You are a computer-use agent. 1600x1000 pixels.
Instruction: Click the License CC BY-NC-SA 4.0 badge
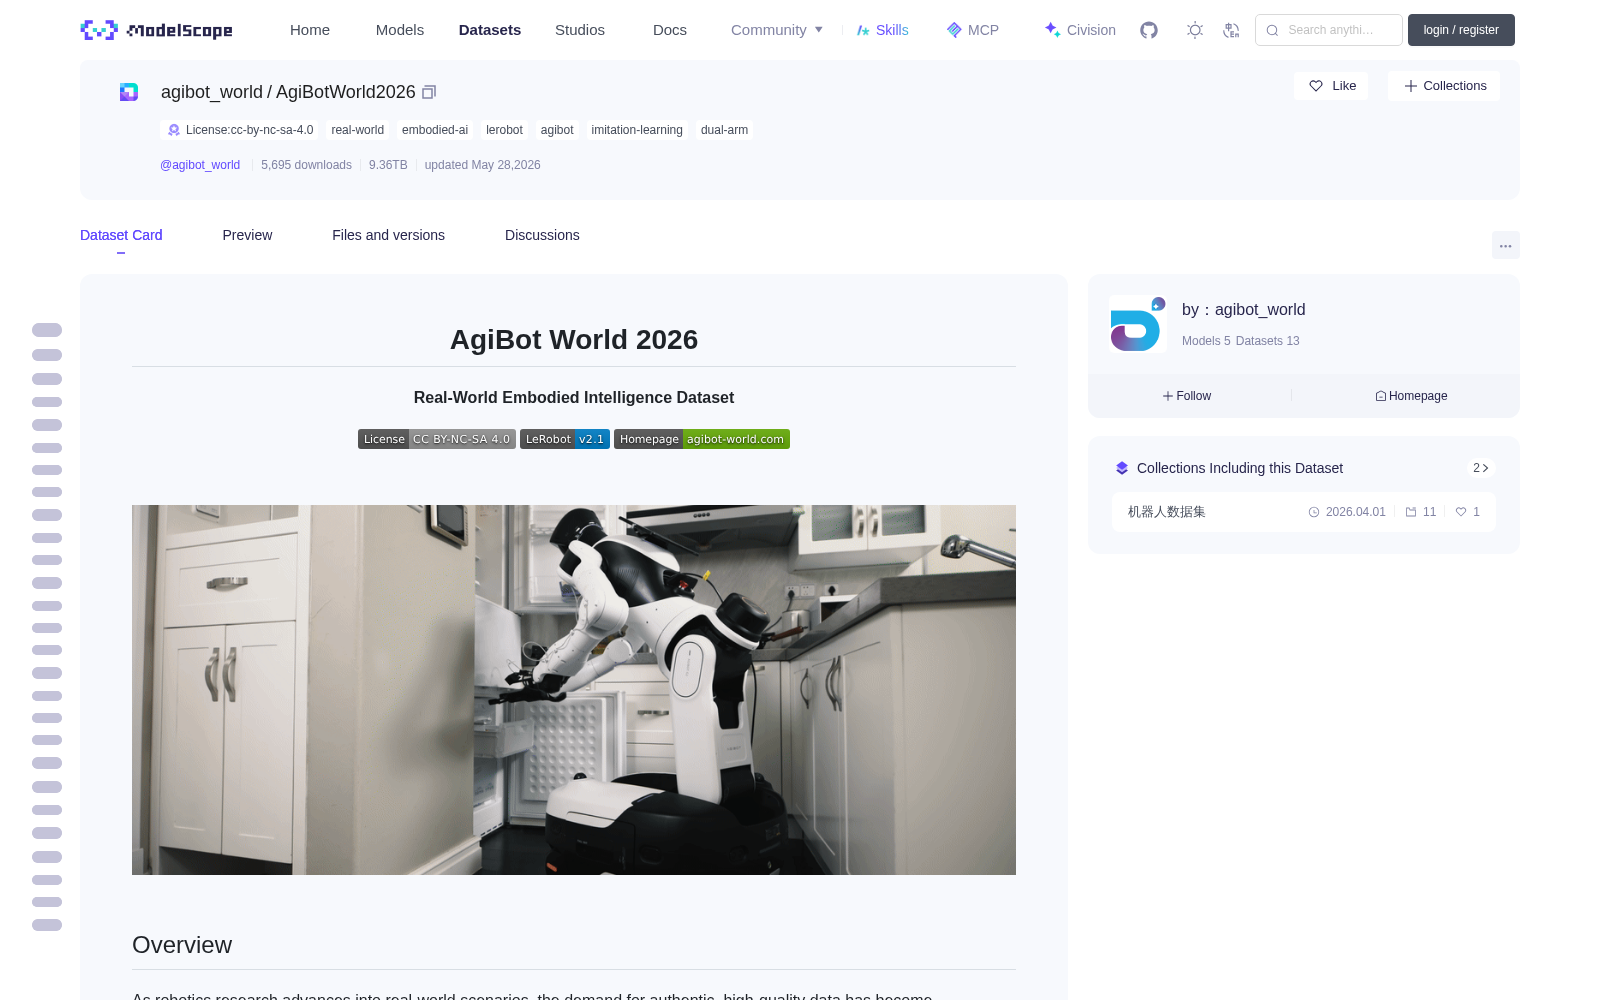pos(437,439)
